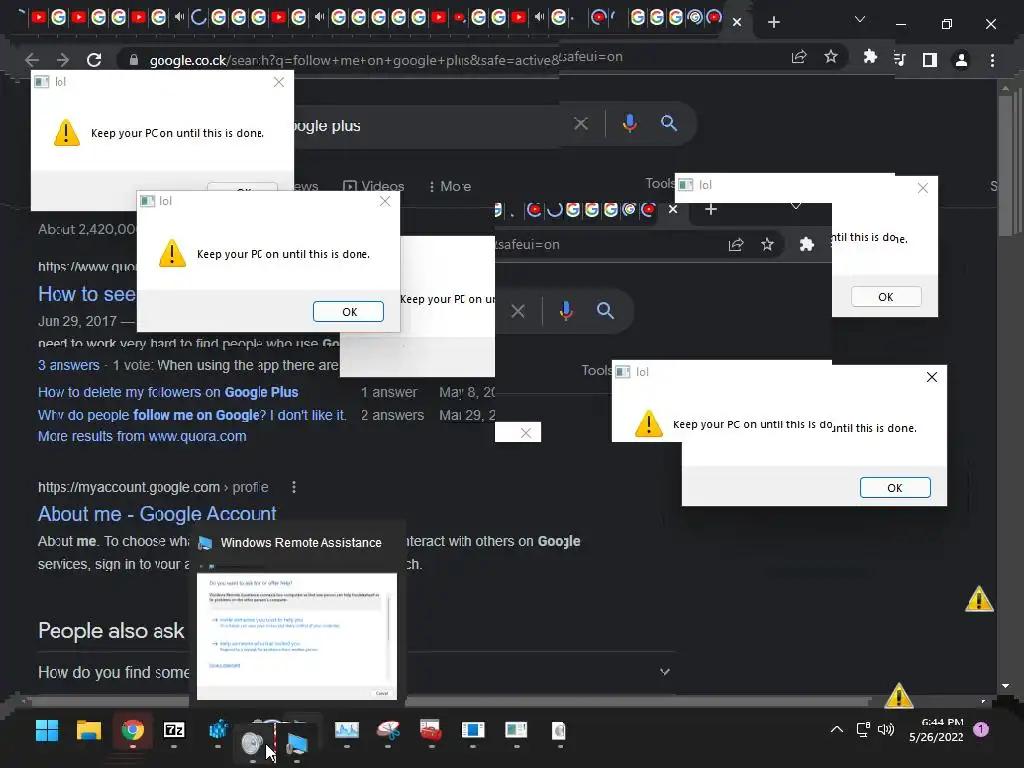Close the 'lol' dialog overlapping 'How to see'
The image size is (1024, 768).
coord(385,201)
